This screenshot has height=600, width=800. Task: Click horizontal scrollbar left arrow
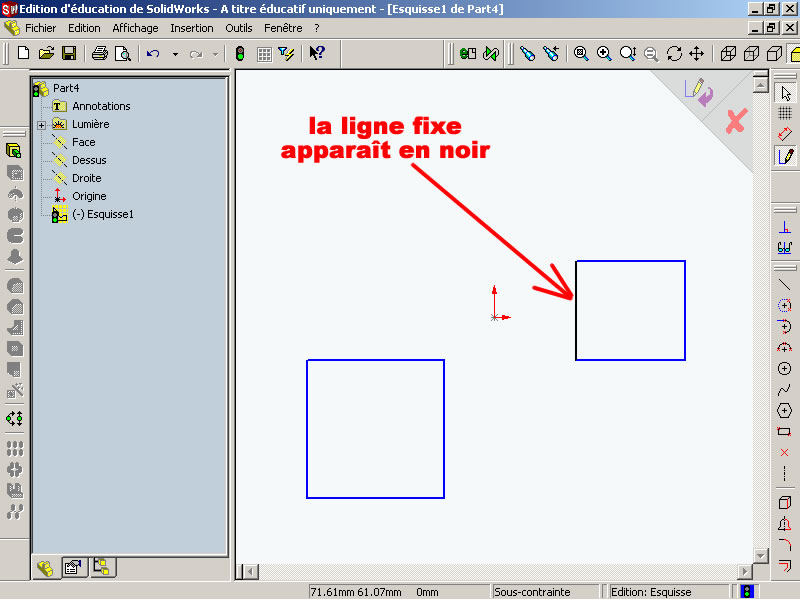point(250,571)
